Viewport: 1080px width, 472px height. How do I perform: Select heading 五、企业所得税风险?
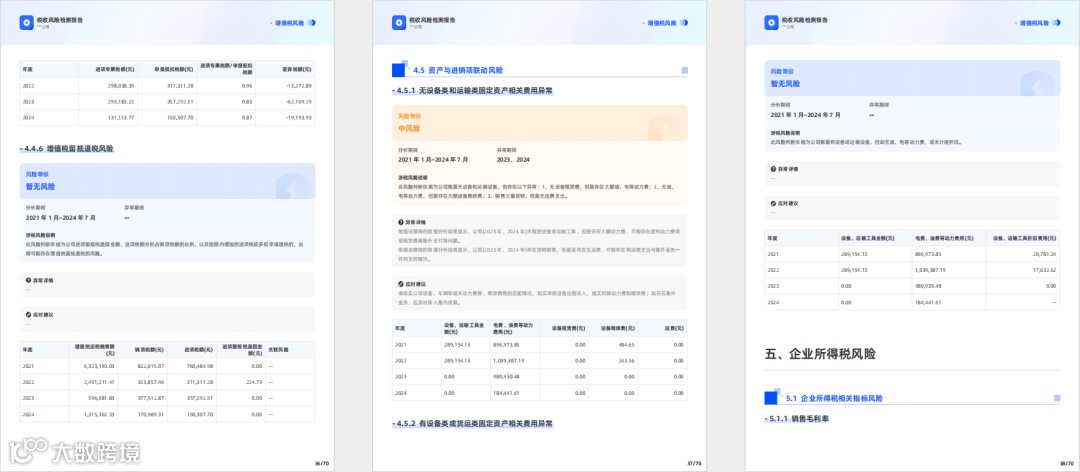click(820, 354)
